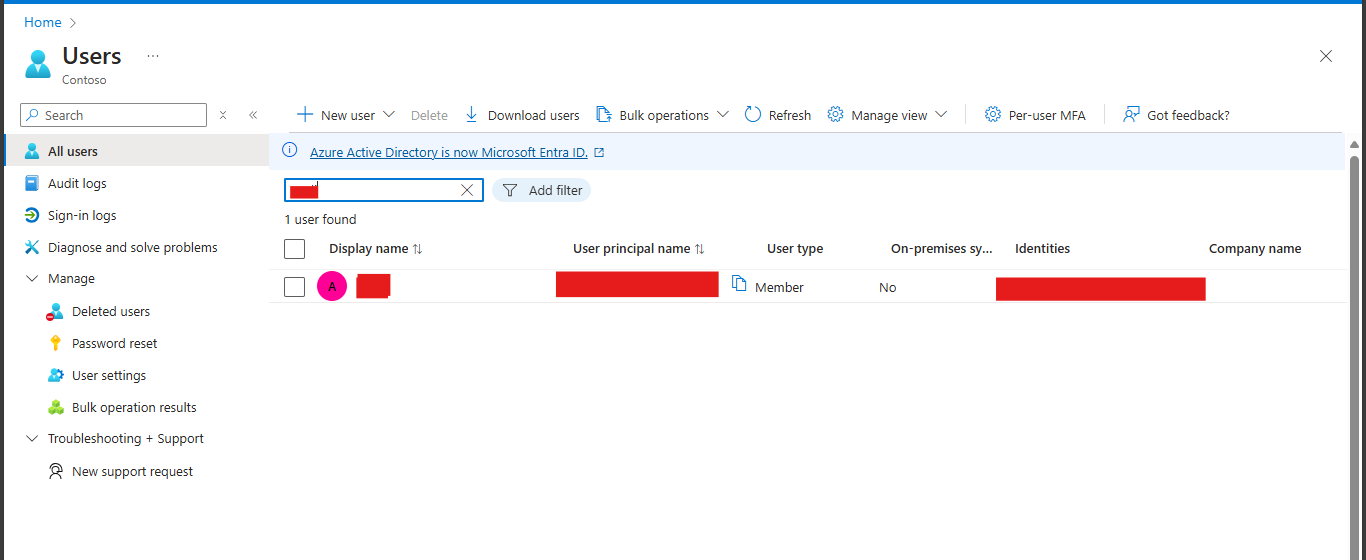Click the info icon in the banner
1366x560 pixels.
[x=290, y=151]
